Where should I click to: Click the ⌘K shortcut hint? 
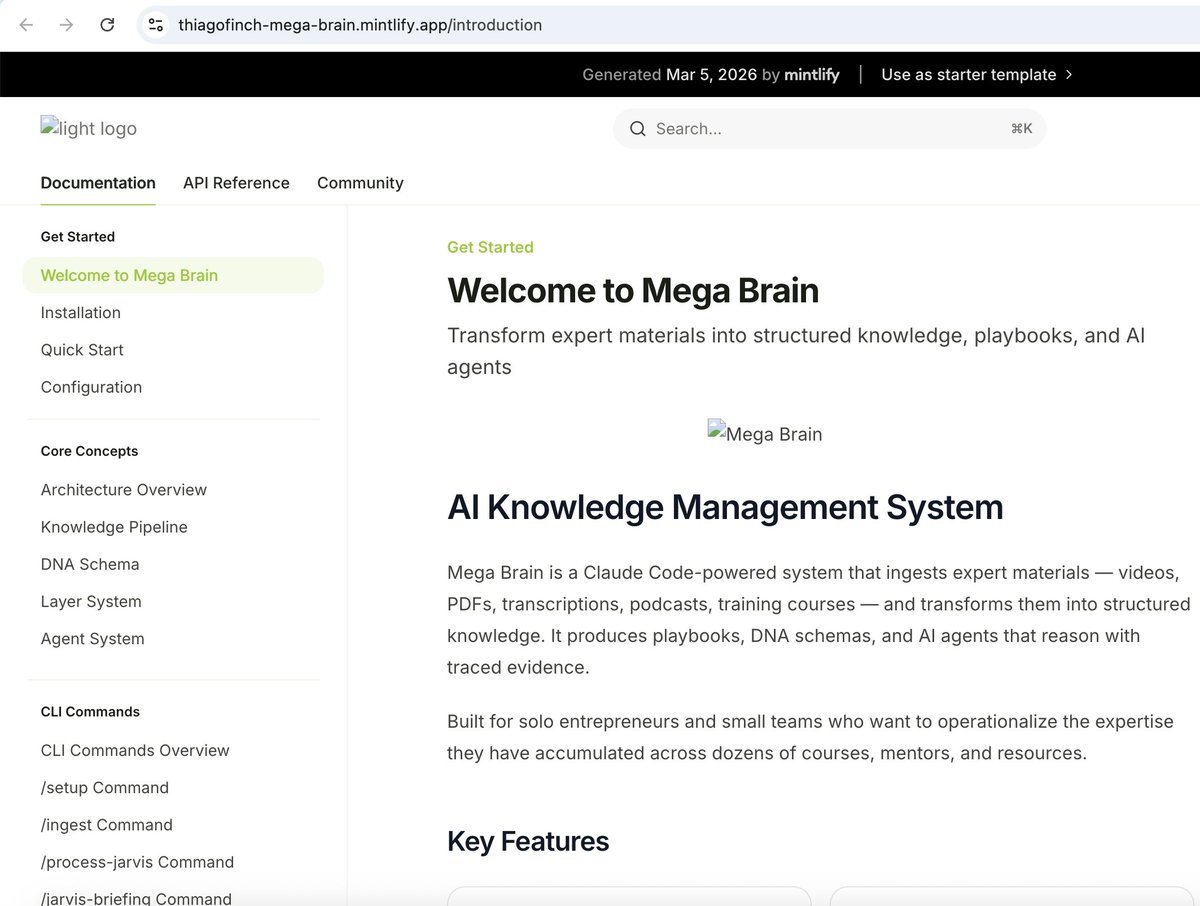[x=1021, y=129]
